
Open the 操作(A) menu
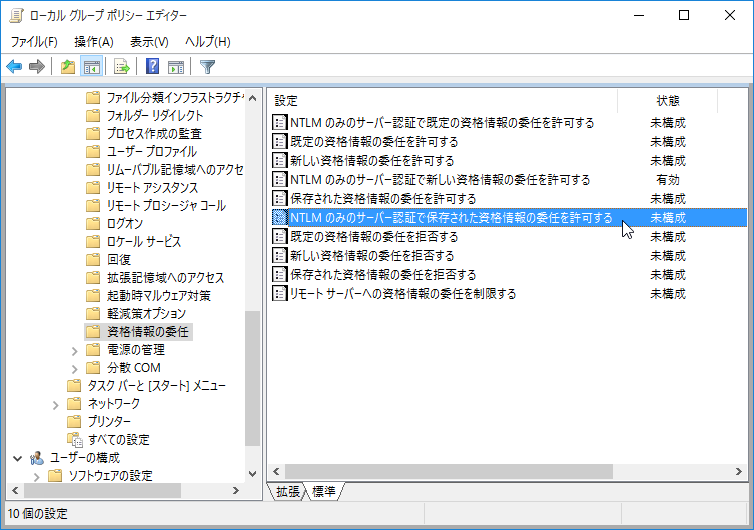pyautogui.click(x=94, y=42)
